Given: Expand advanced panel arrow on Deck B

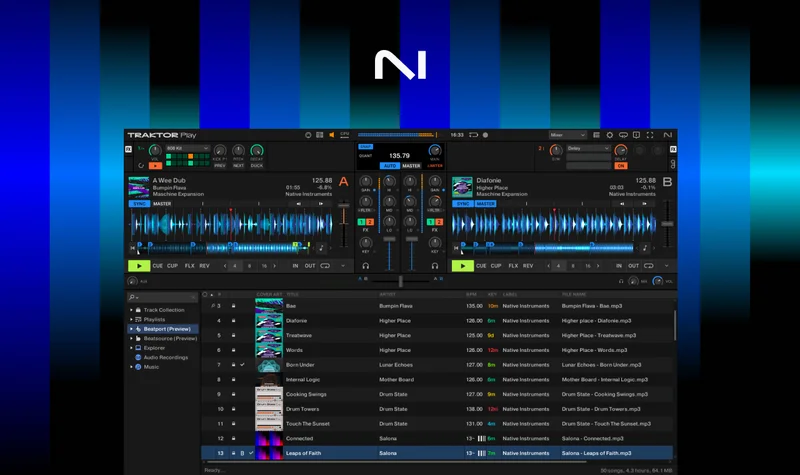Looking at the screenshot, I should (666, 266).
